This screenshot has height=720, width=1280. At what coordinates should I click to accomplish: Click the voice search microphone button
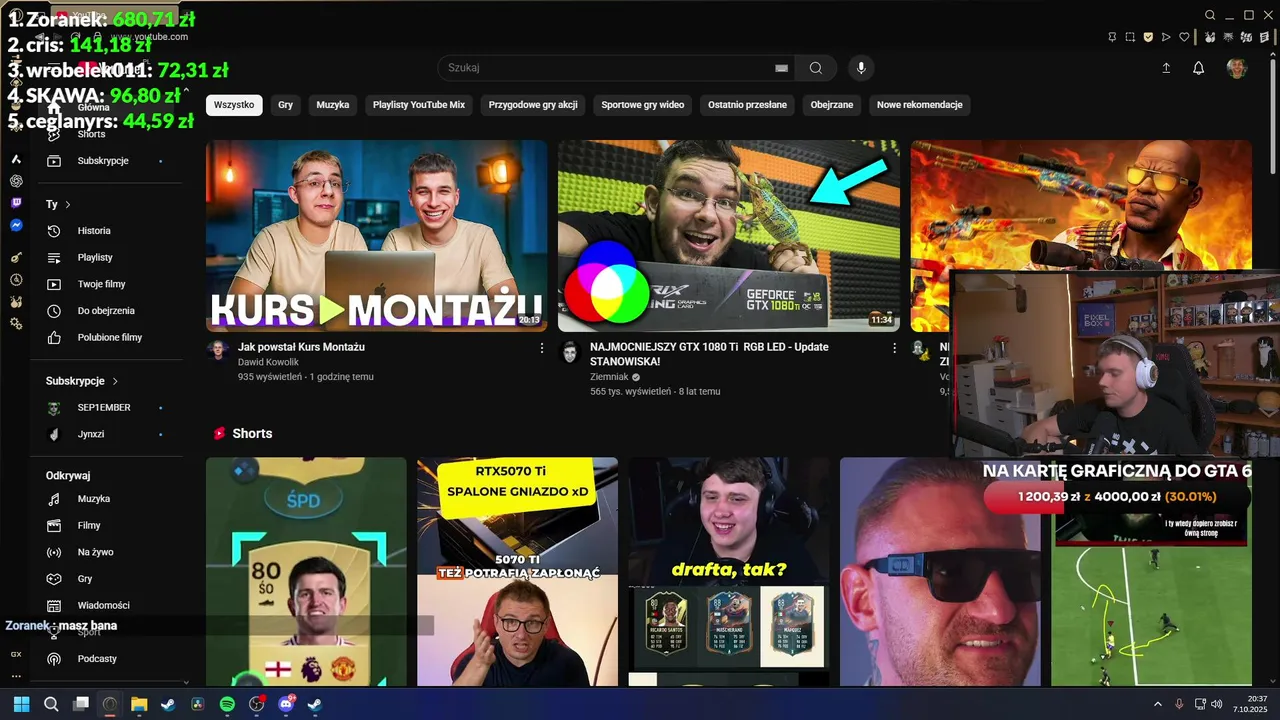(861, 68)
